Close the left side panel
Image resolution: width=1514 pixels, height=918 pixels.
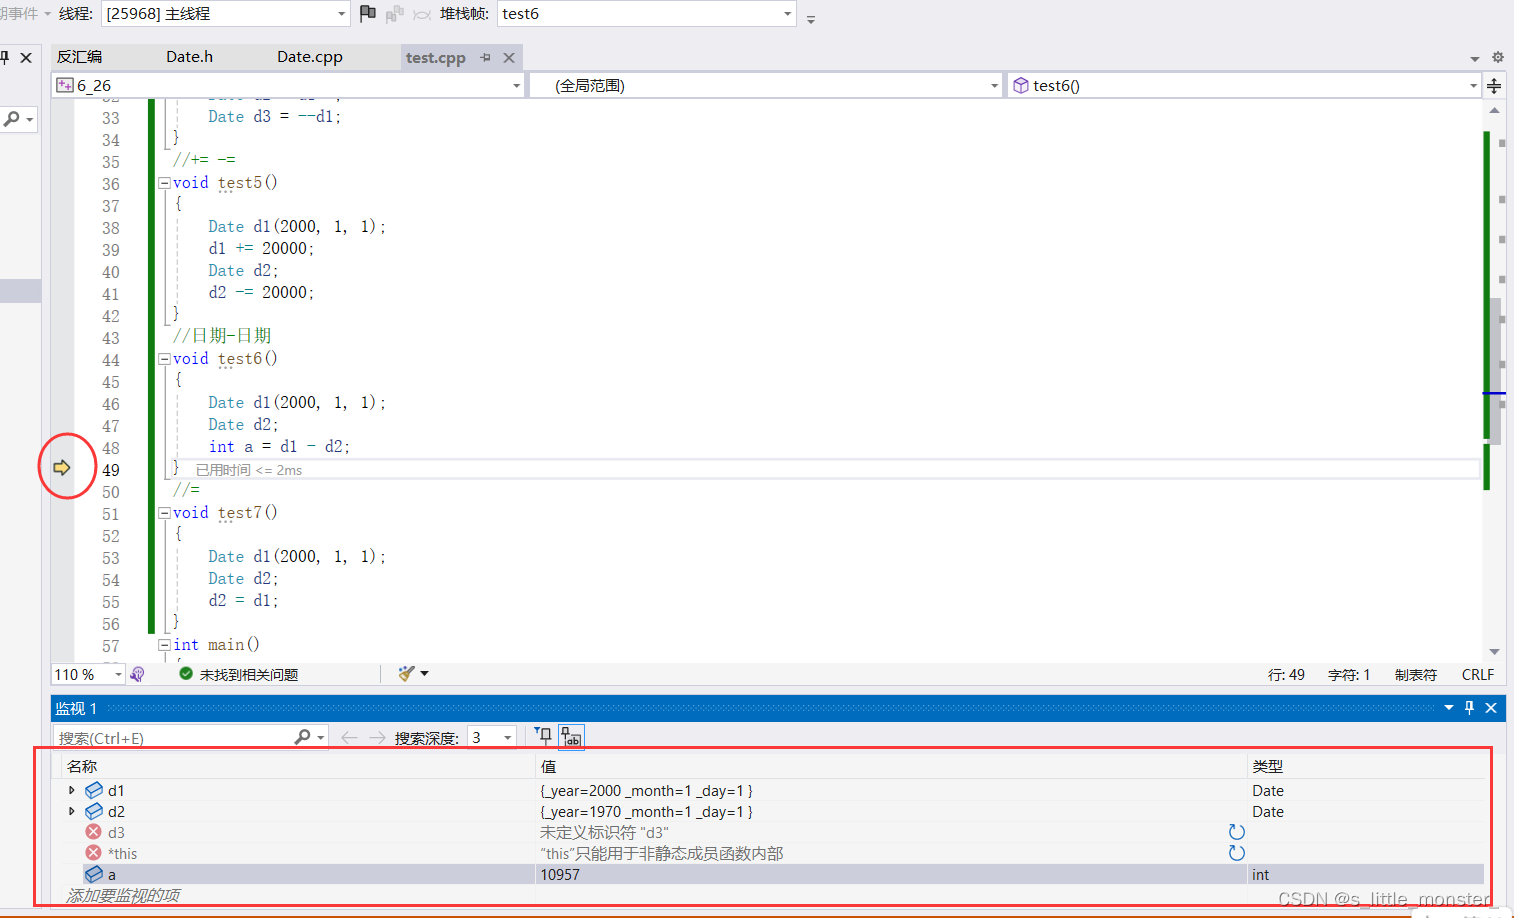26,58
